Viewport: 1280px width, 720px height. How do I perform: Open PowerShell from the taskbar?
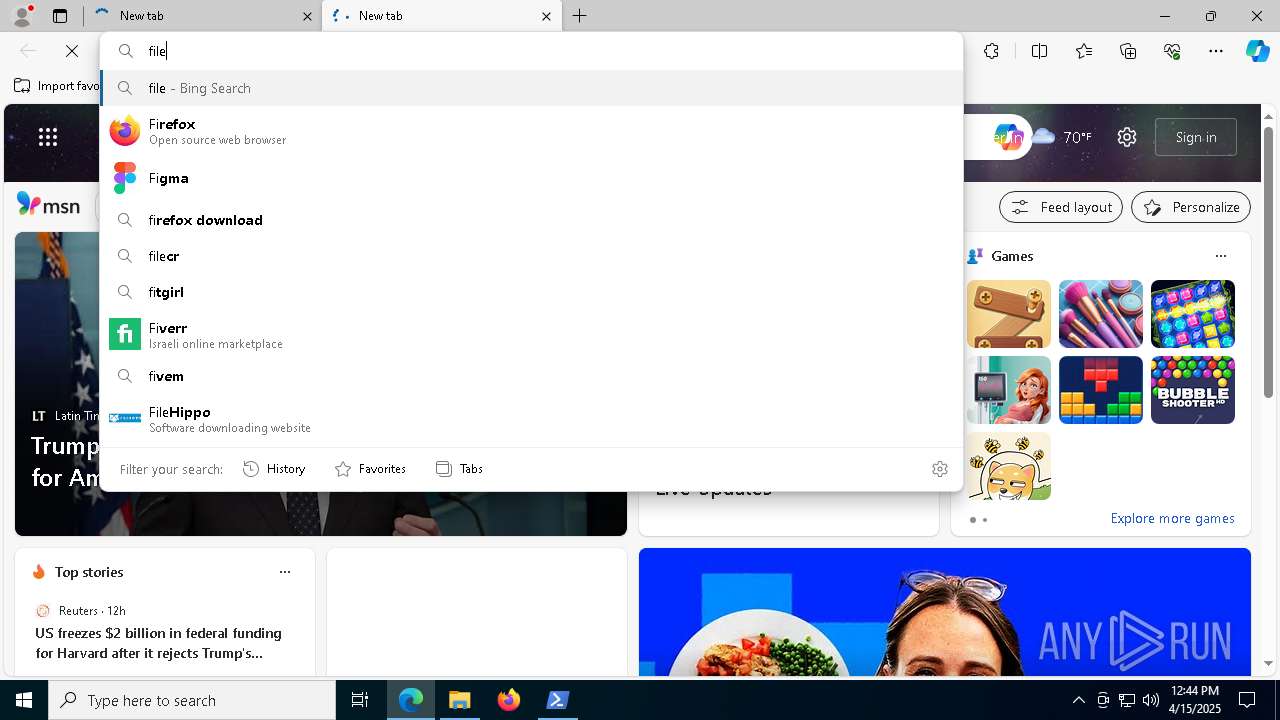click(x=558, y=700)
